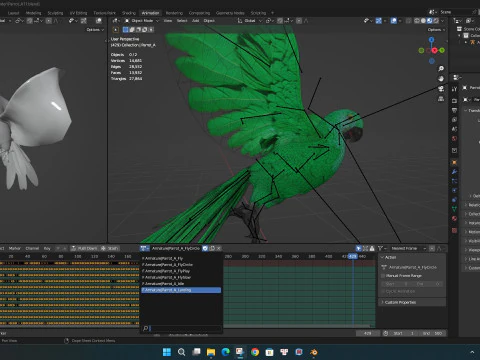This screenshot has height=360, width=480.
Task: Open the Particles properties tab
Action: [454, 181]
